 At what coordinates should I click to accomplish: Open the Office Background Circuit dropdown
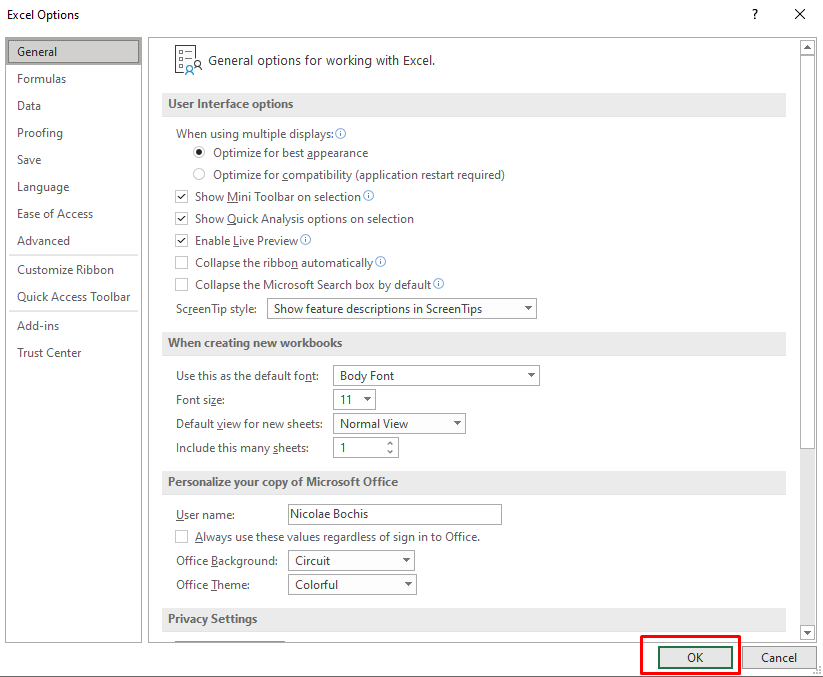(x=351, y=560)
